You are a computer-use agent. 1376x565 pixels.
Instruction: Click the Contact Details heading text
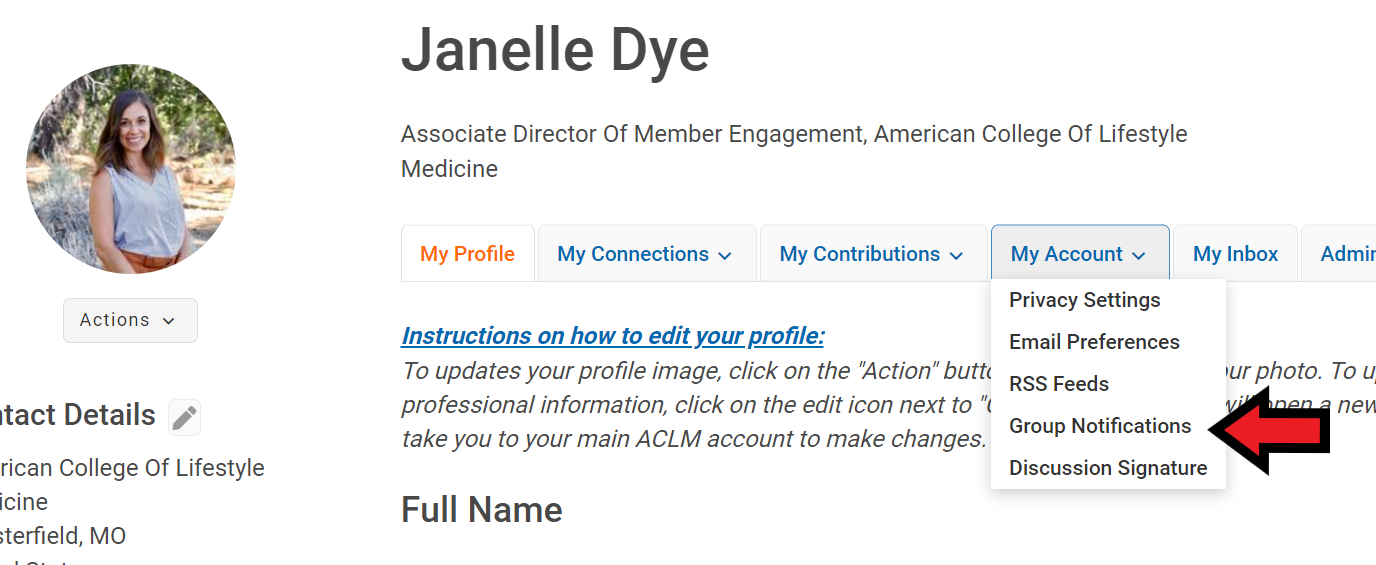(x=78, y=415)
